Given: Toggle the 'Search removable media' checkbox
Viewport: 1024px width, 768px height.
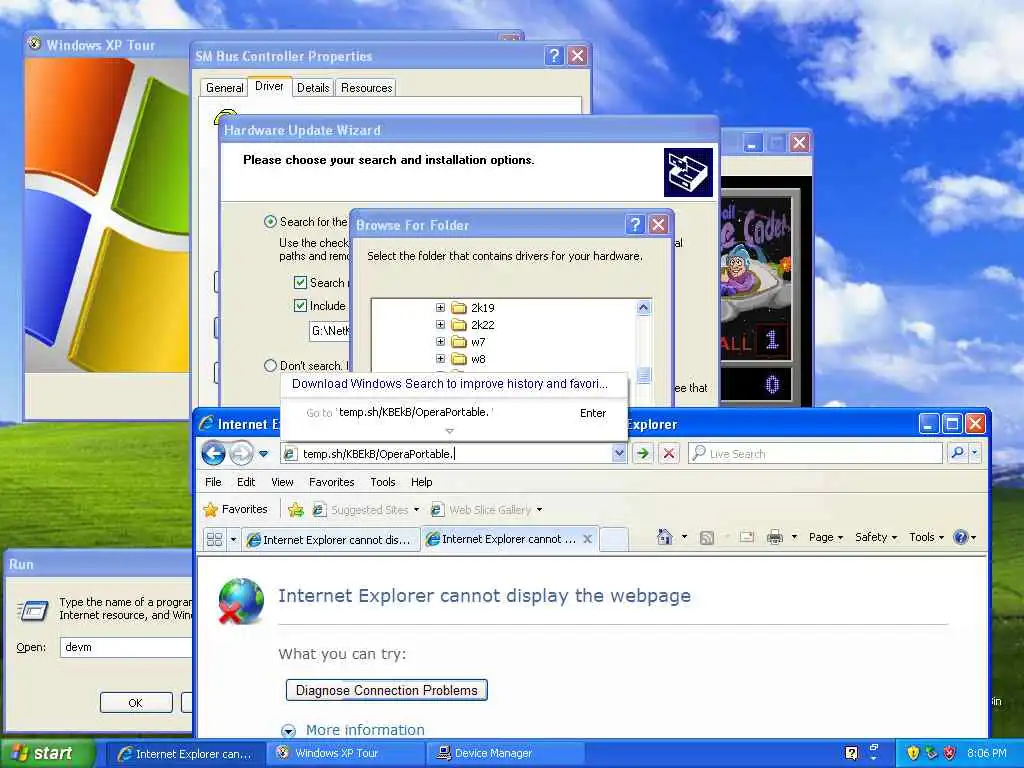Looking at the screenshot, I should [300, 282].
